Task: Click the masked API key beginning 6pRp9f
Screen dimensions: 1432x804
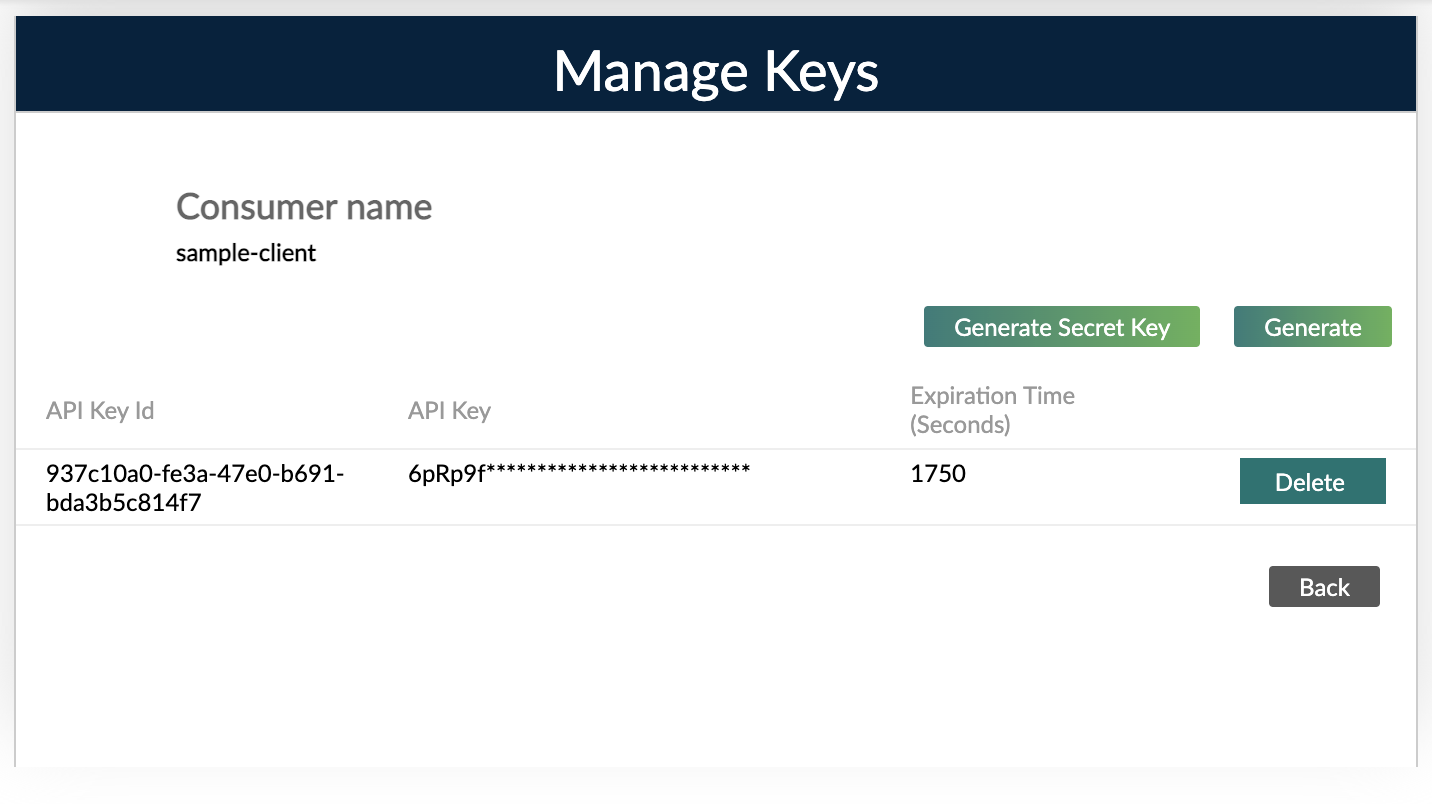Action: click(x=578, y=472)
